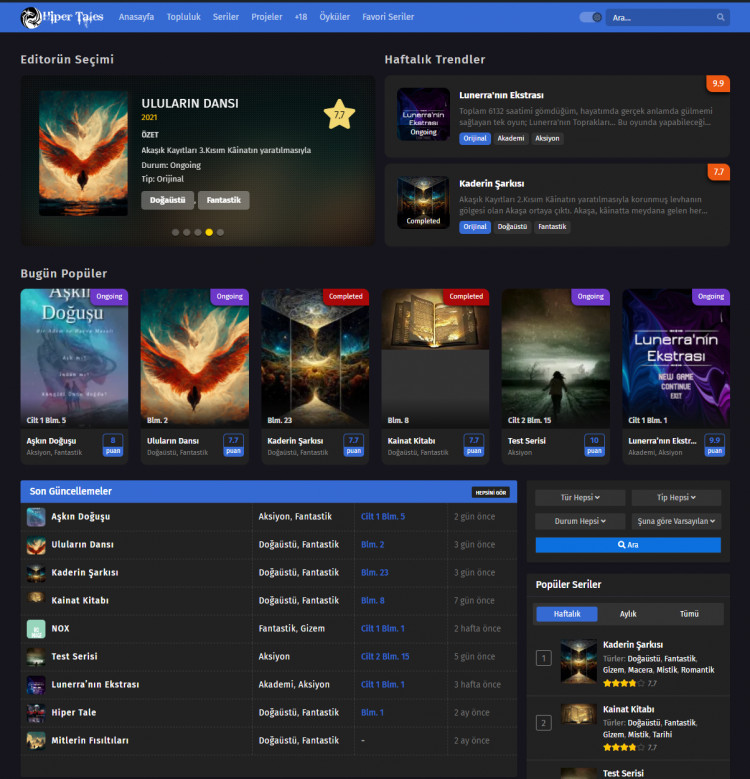Open the Anasayfa menu item

[x=136, y=17]
